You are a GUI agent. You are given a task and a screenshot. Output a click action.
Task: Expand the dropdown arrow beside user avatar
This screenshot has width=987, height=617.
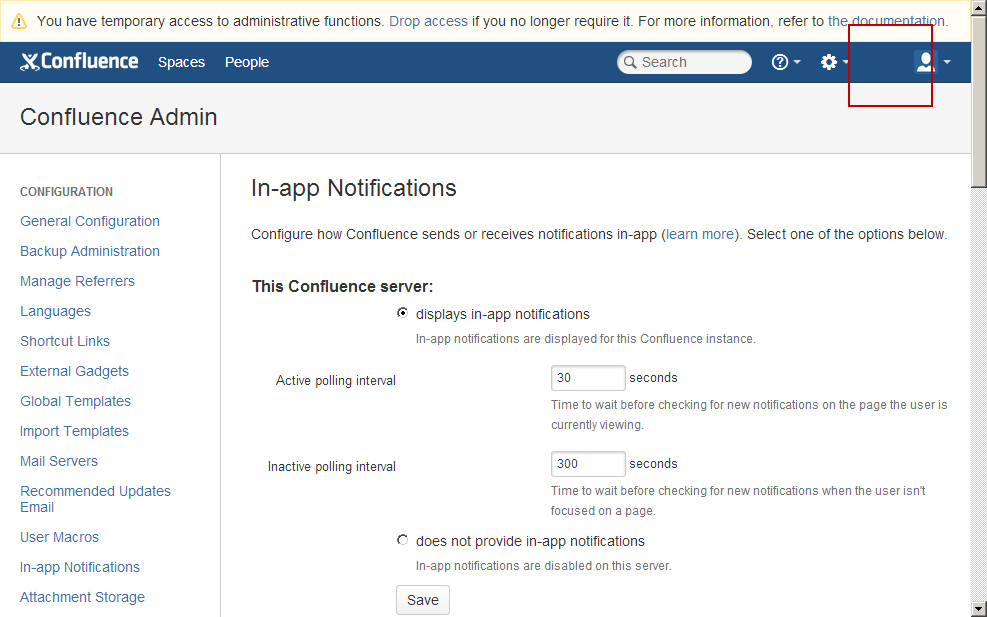pos(947,62)
